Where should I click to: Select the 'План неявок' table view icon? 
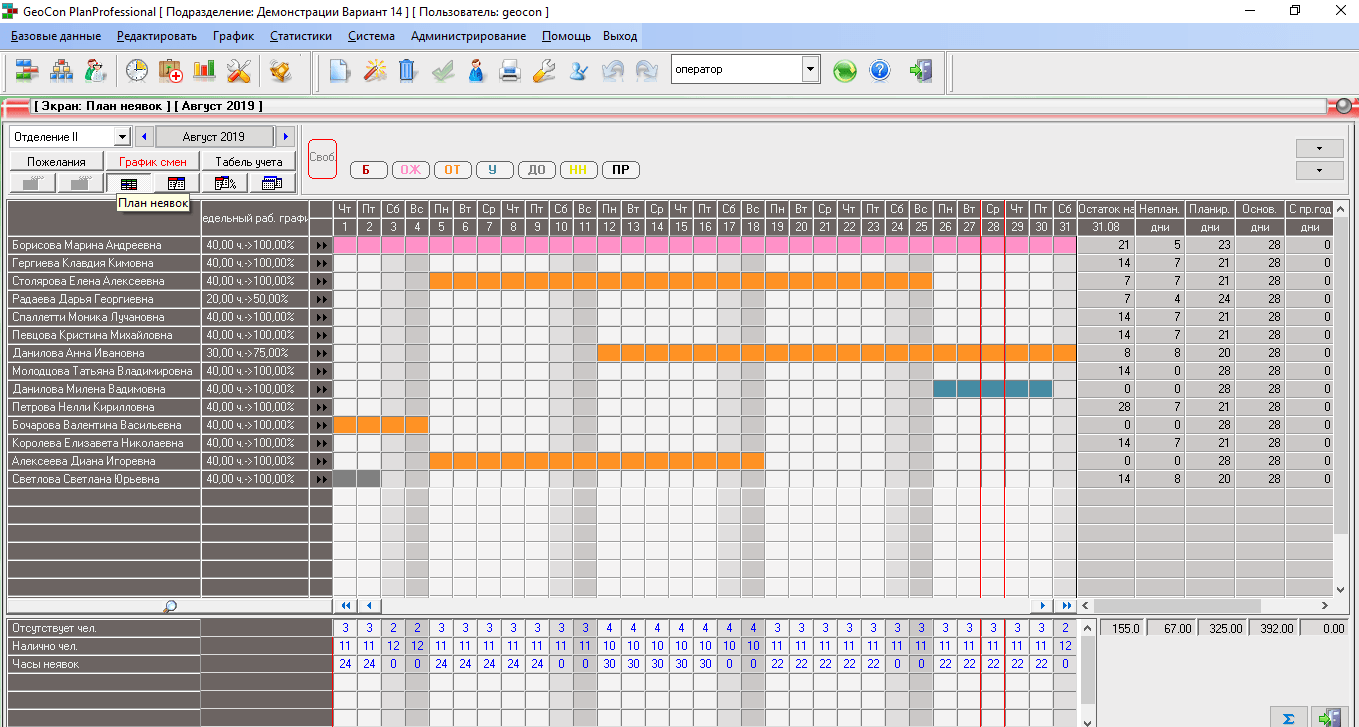pyautogui.click(x=129, y=183)
